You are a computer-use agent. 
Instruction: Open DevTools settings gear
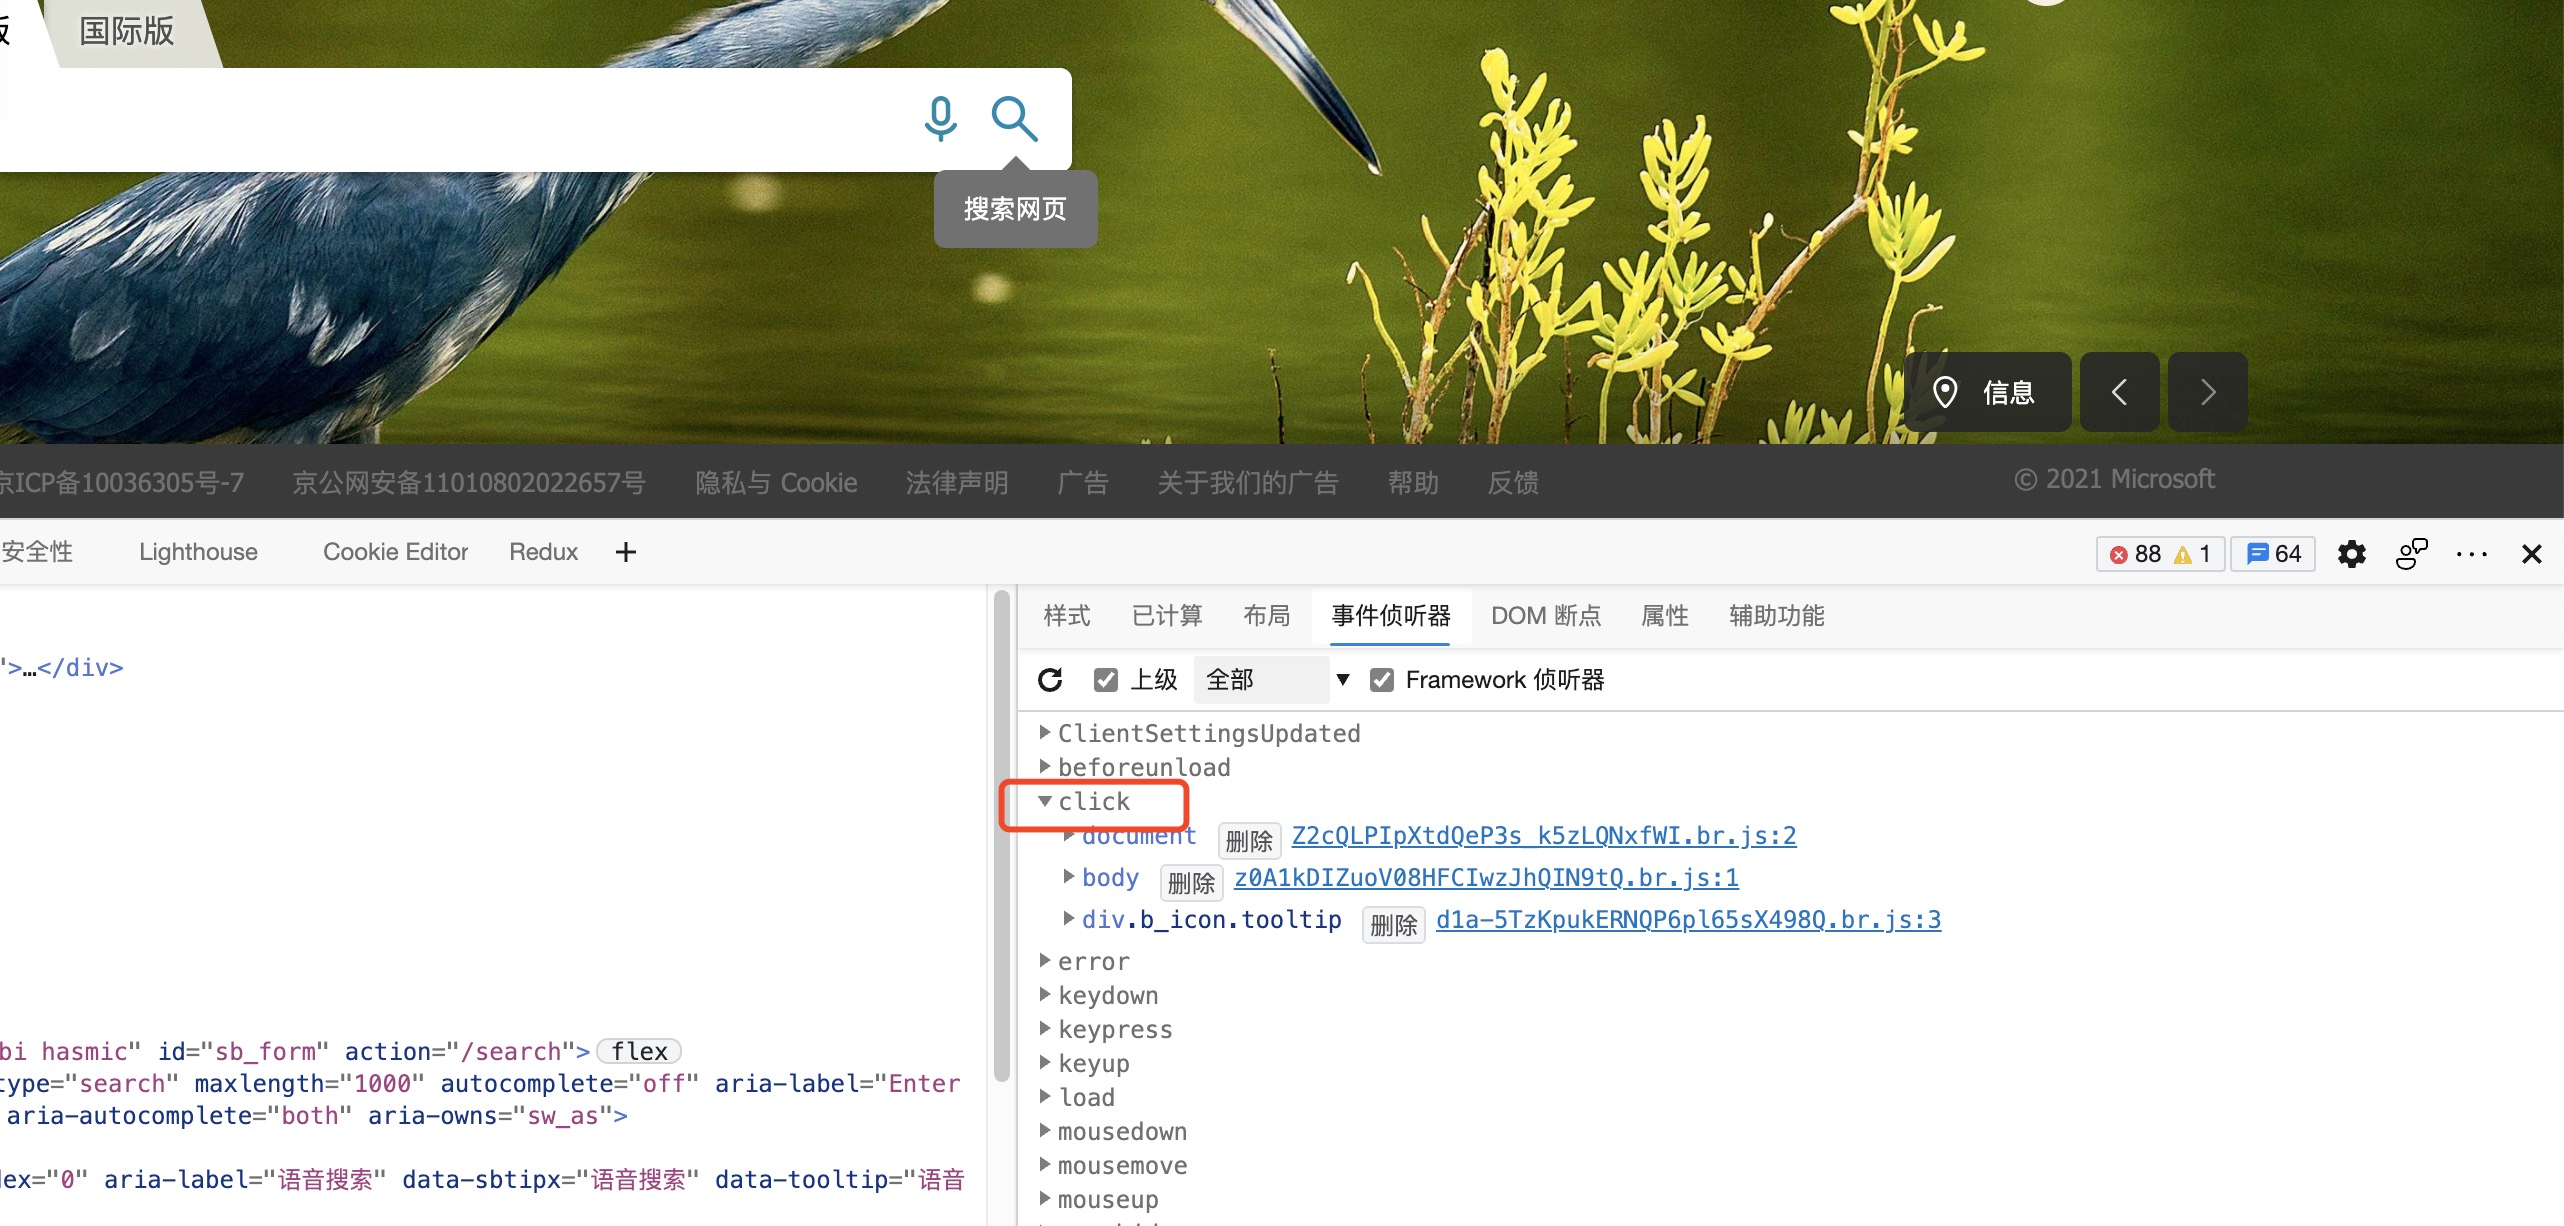(x=2351, y=553)
